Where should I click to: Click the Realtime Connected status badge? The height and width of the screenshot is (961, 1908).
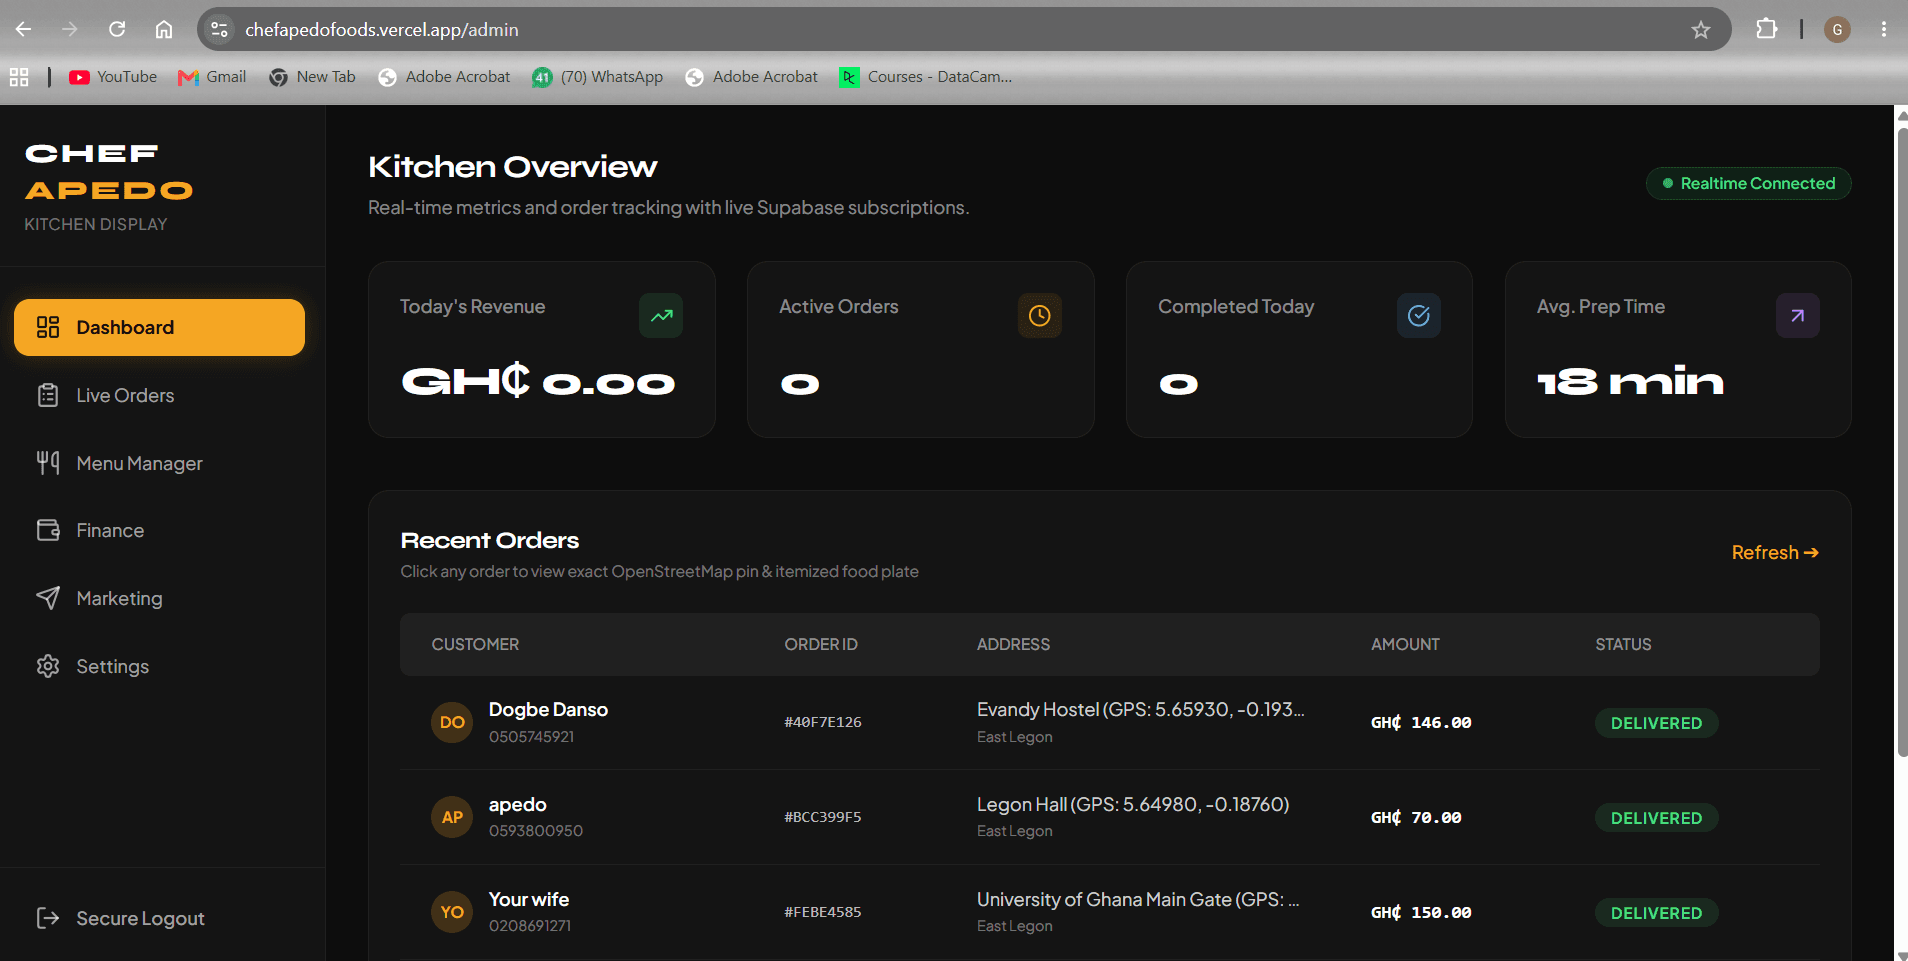[1748, 183]
